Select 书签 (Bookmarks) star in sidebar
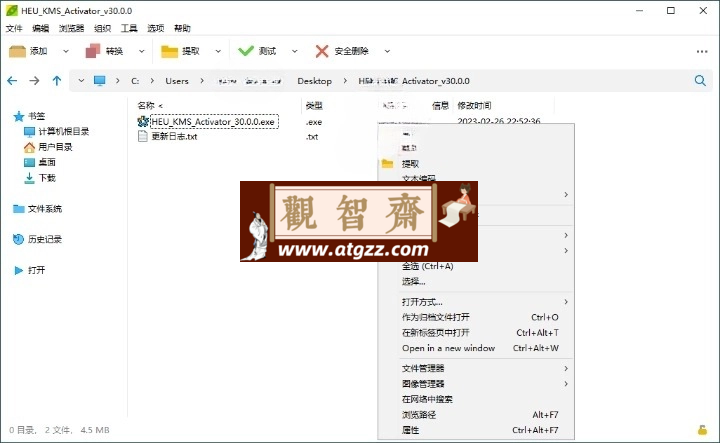 click(x=29, y=116)
